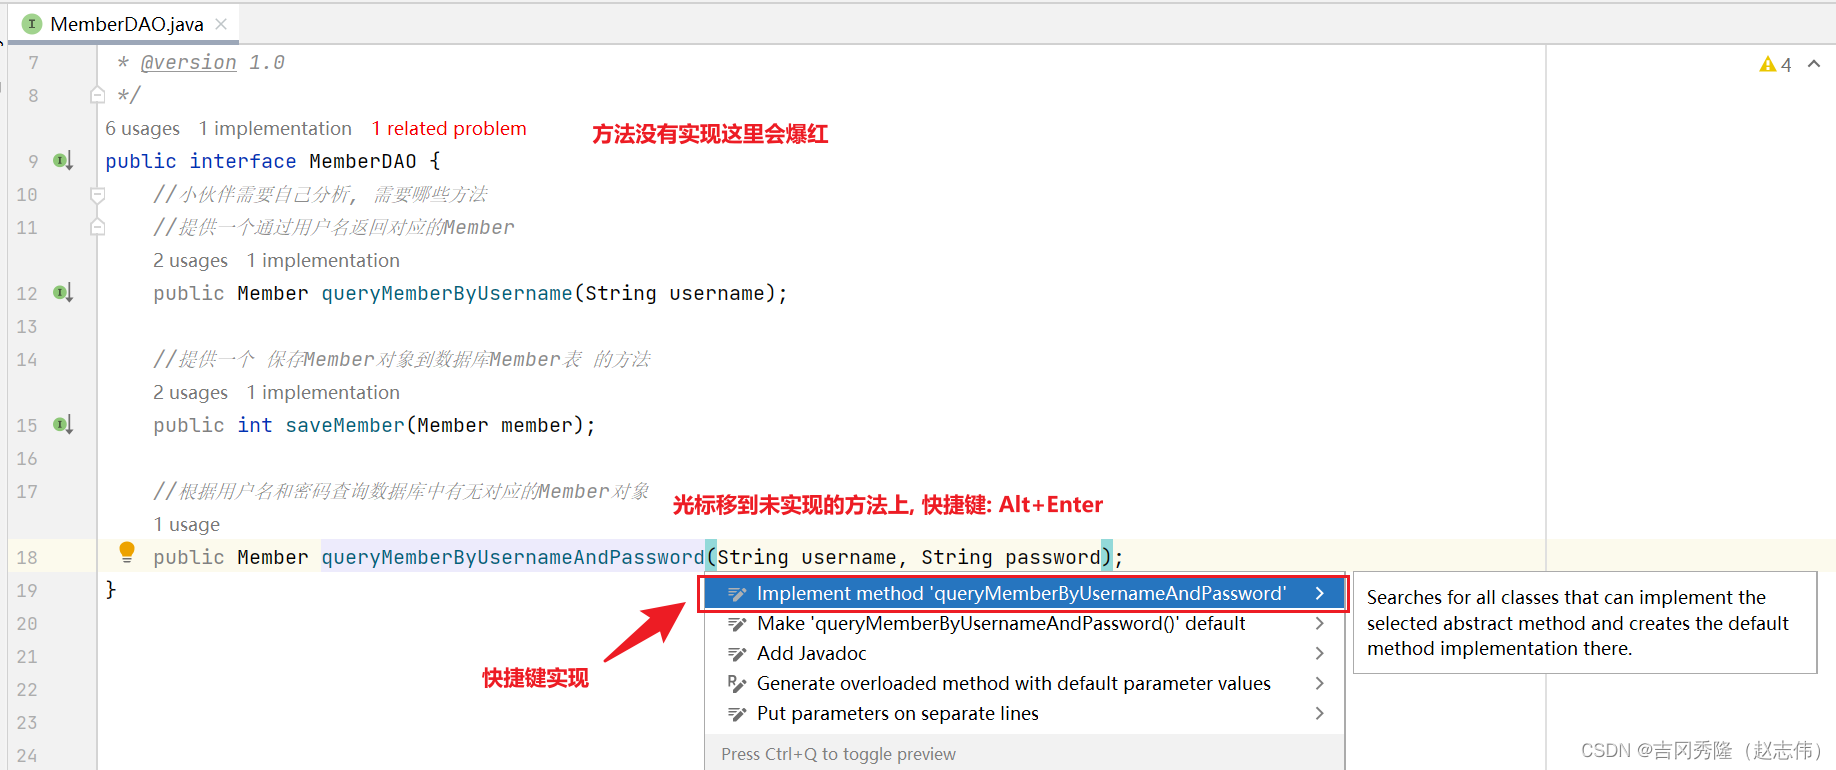
Task: Choose Put parameters on separate lines
Action: tap(1024, 713)
